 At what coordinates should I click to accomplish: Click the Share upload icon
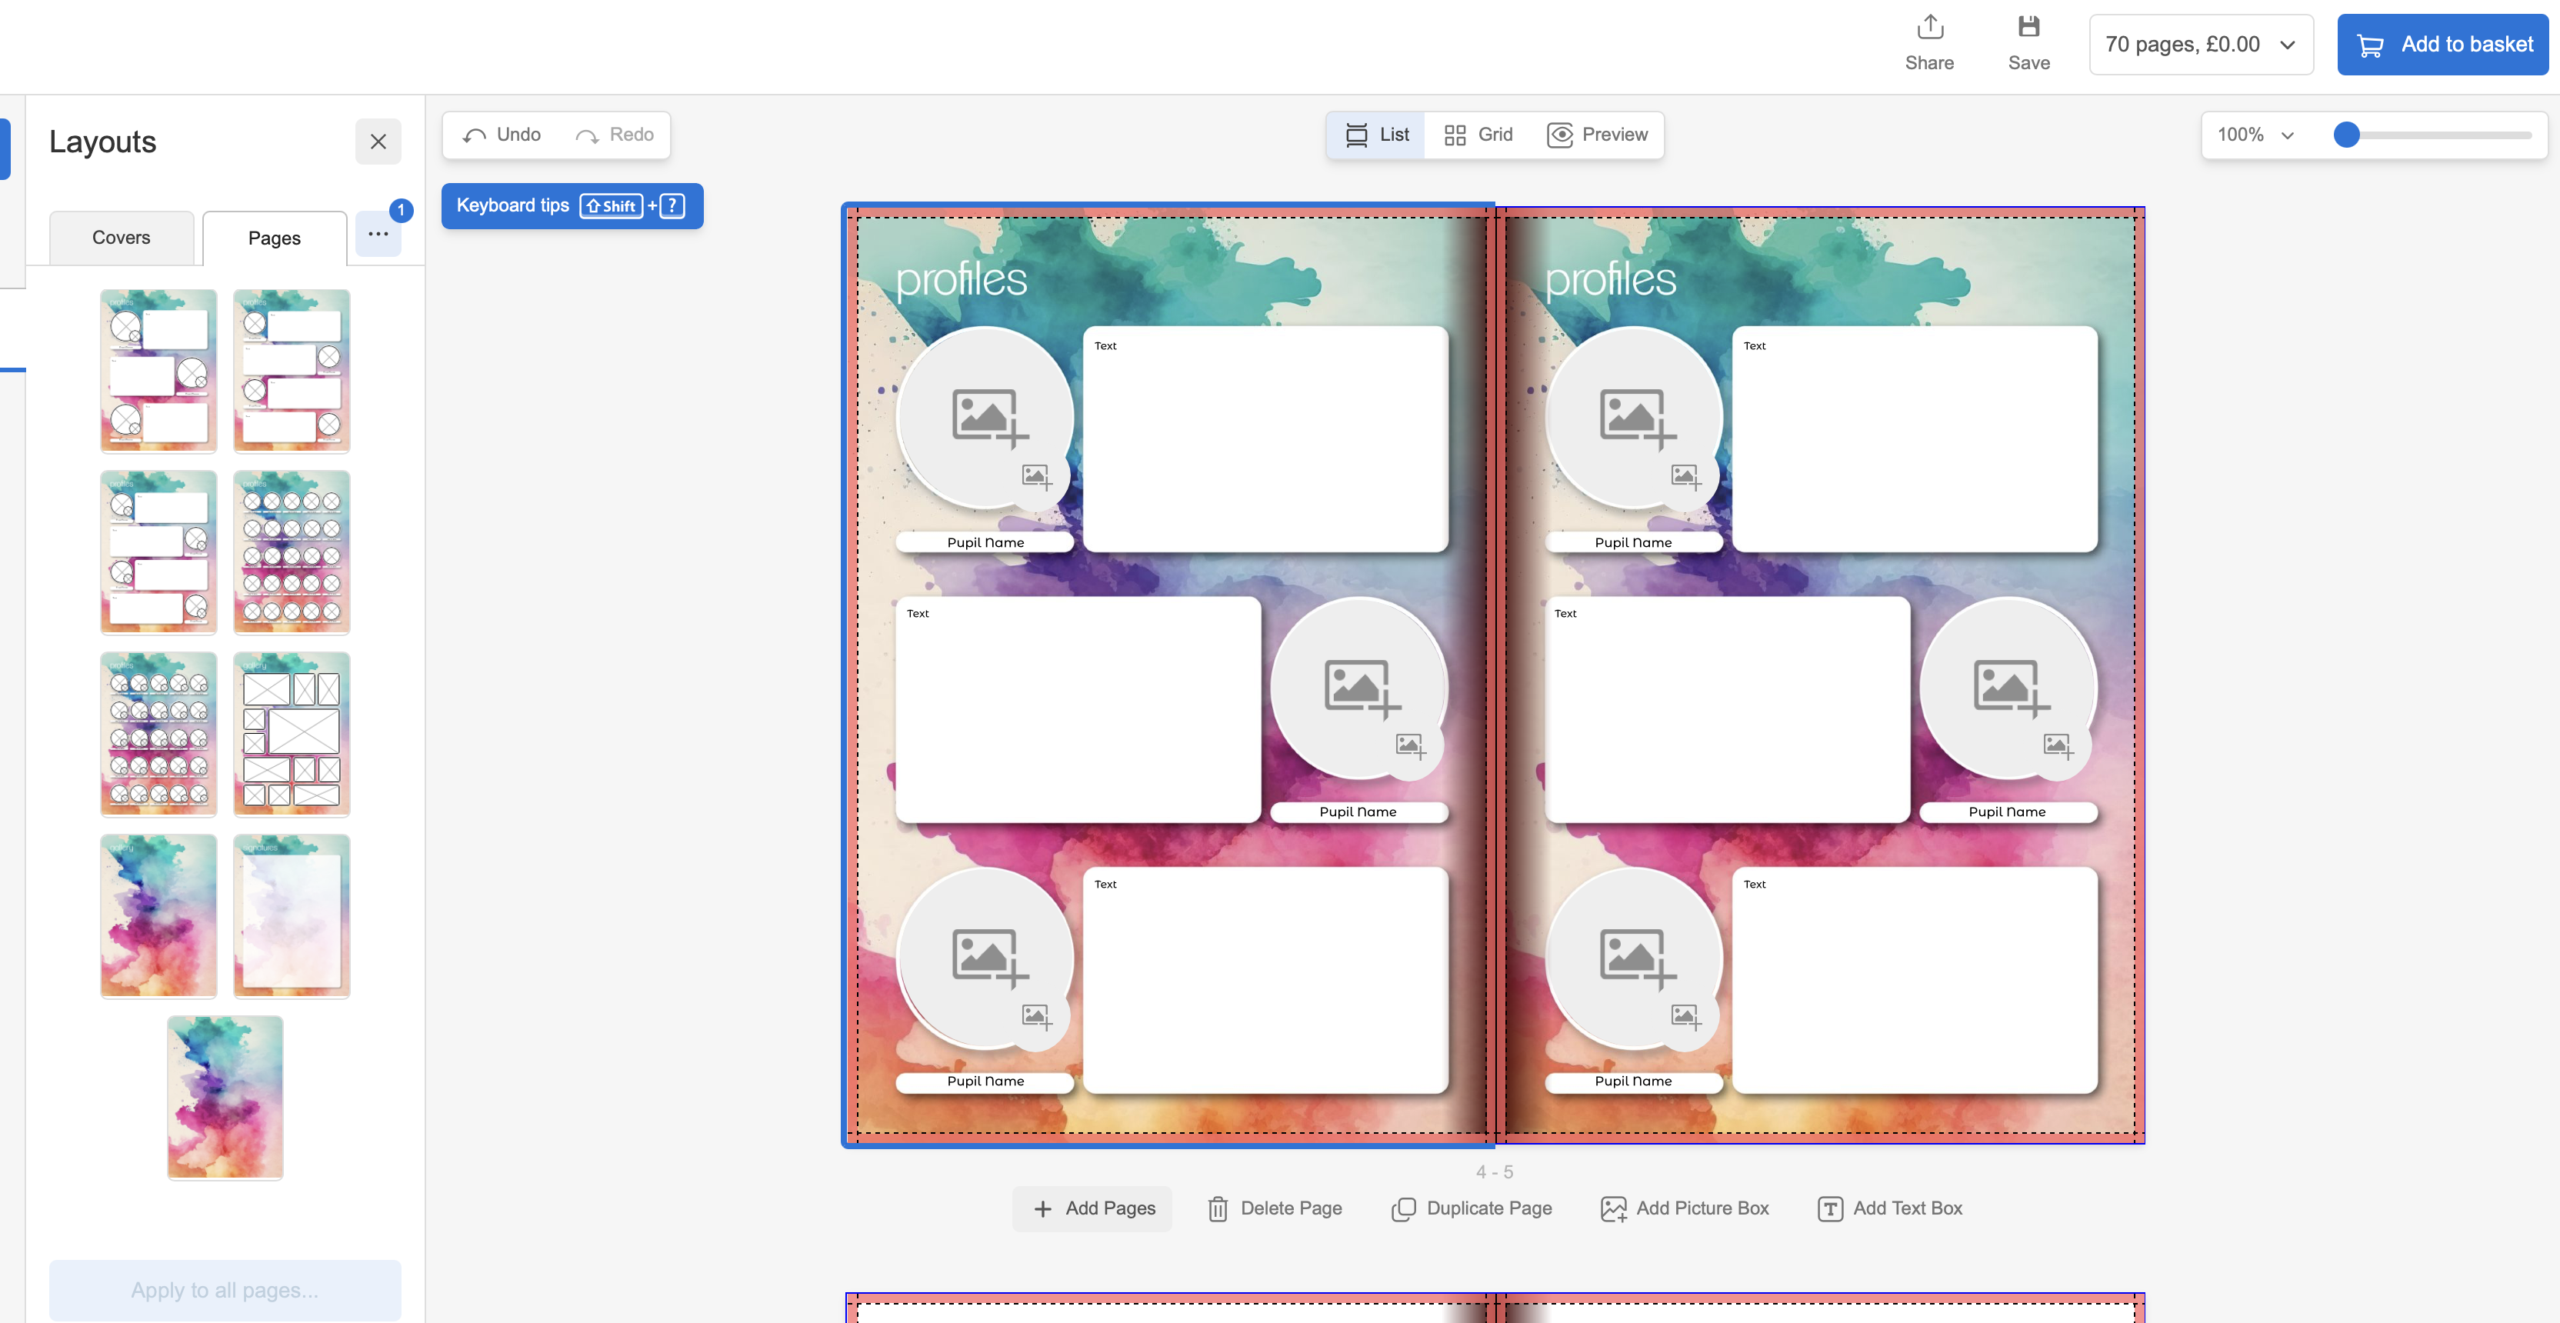tap(1930, 27)
